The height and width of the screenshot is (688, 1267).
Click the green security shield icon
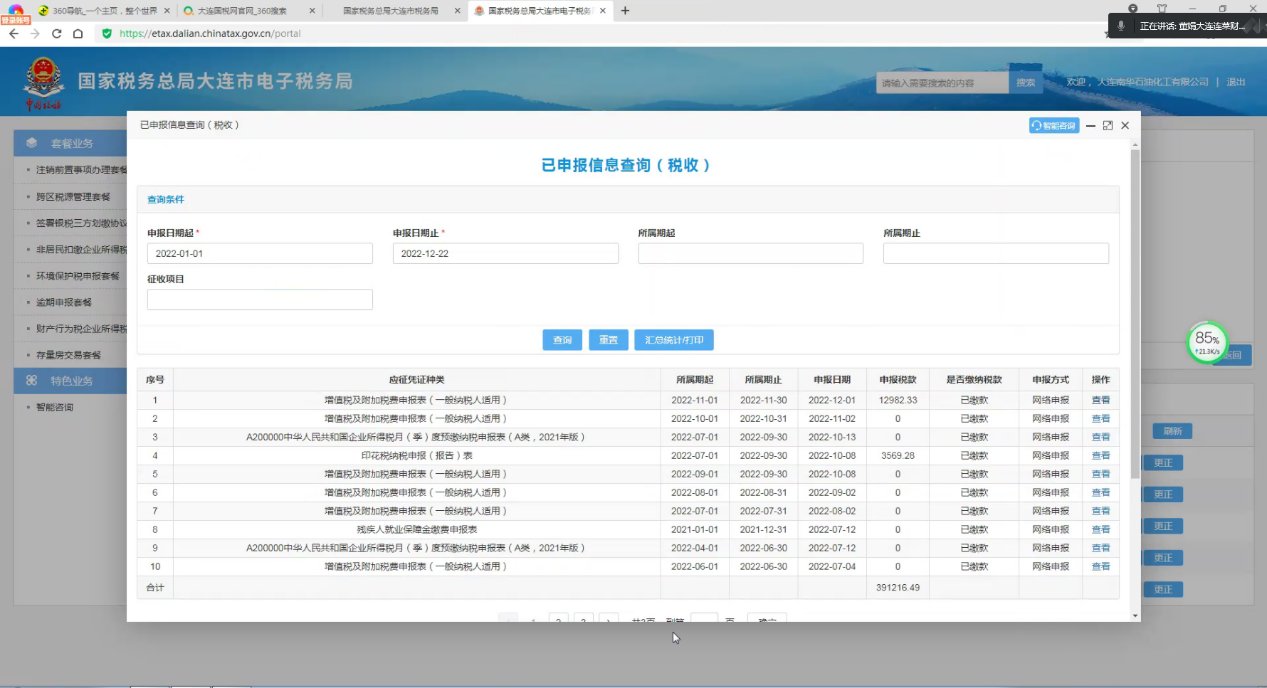pyautogui.click(x=107, y=33)
